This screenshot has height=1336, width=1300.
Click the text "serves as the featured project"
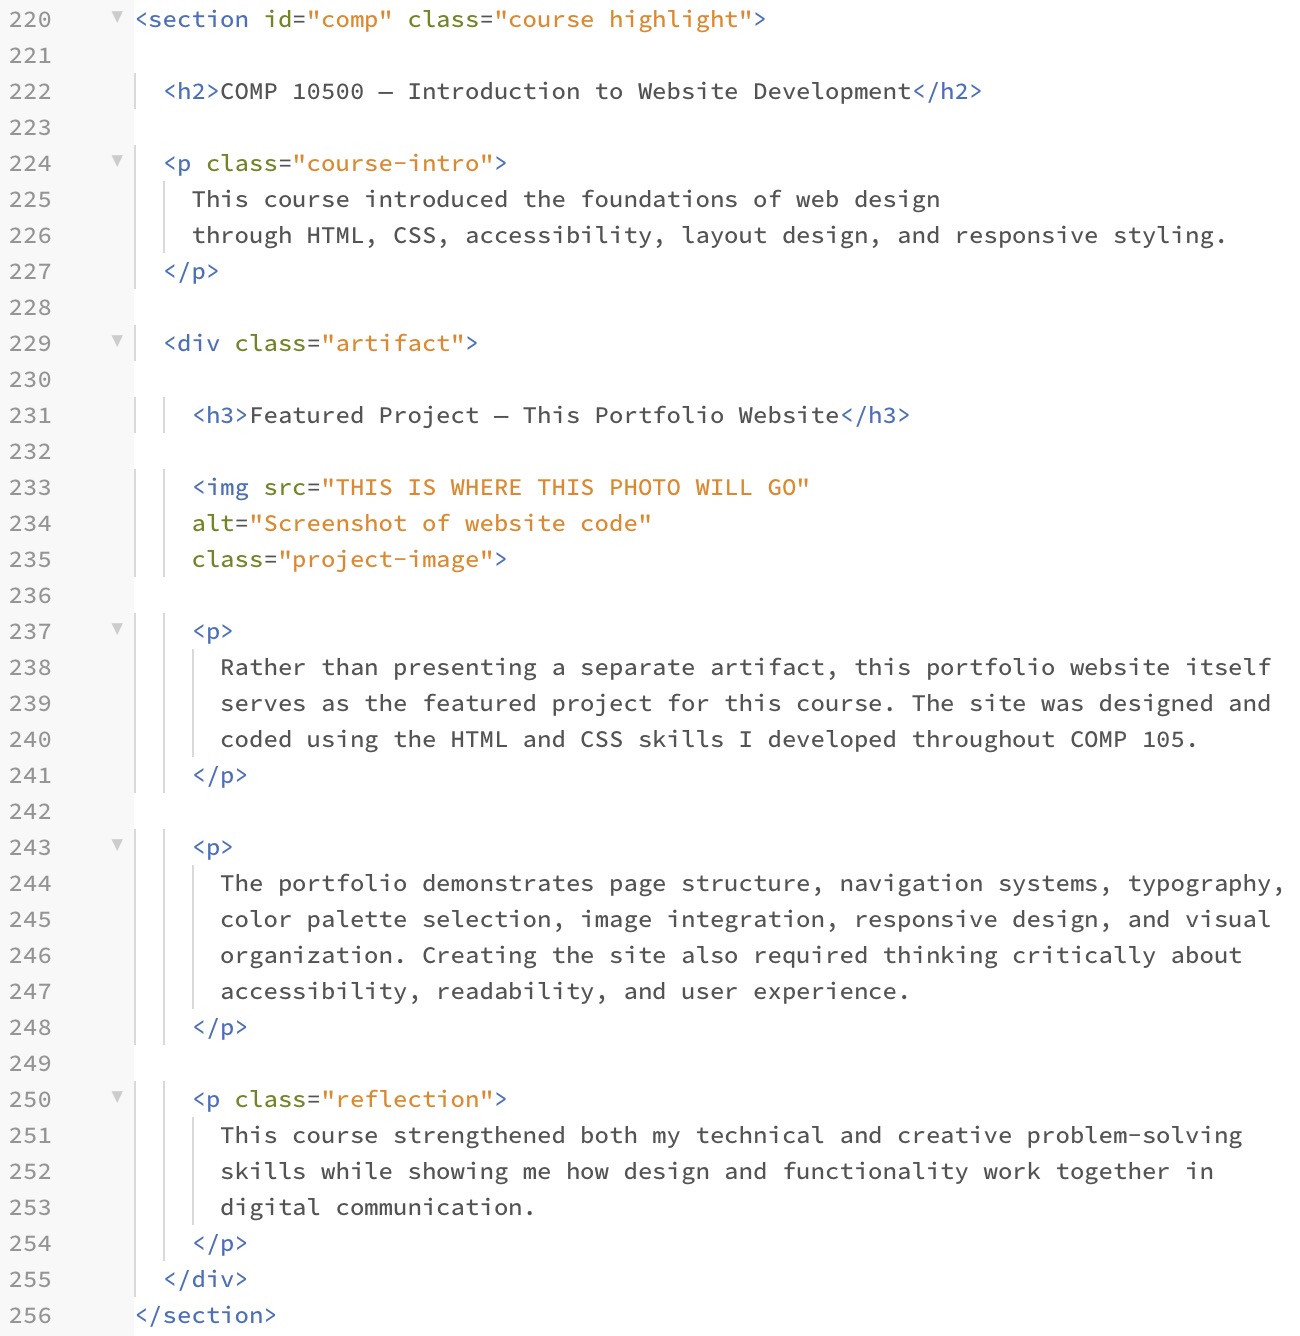coord(436,704)
